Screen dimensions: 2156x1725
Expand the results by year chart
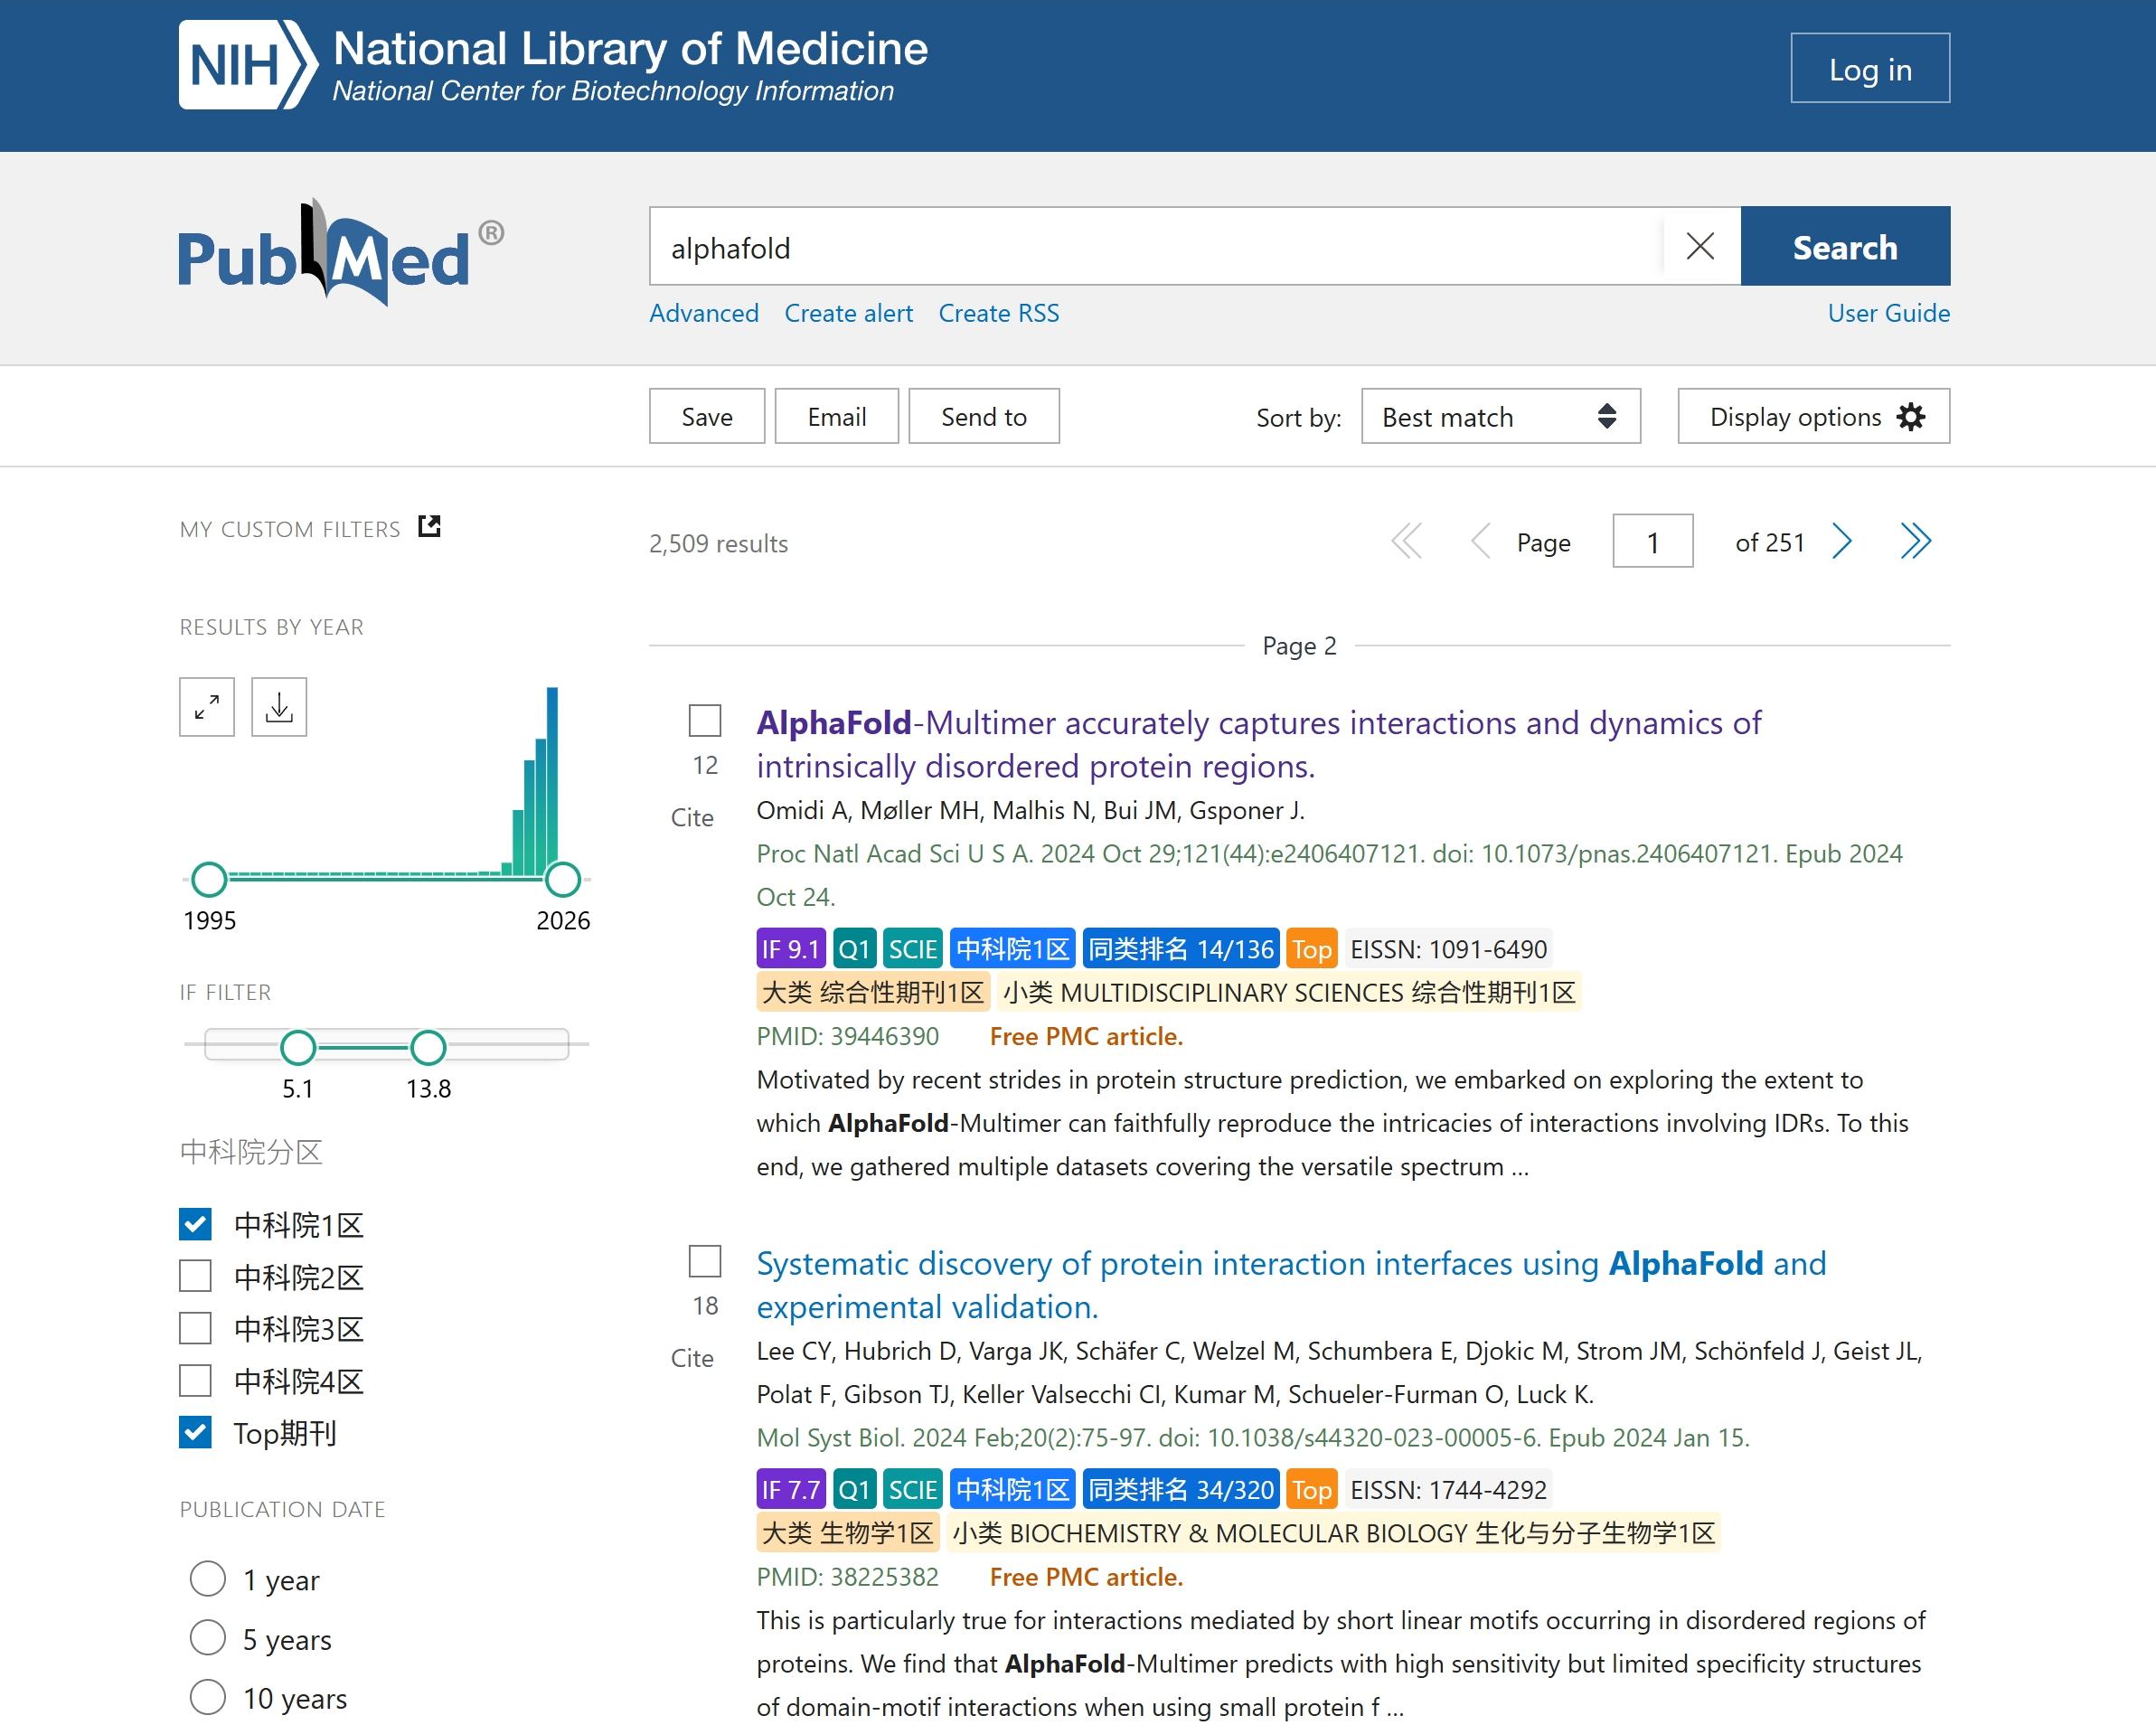tap(207, 707)
